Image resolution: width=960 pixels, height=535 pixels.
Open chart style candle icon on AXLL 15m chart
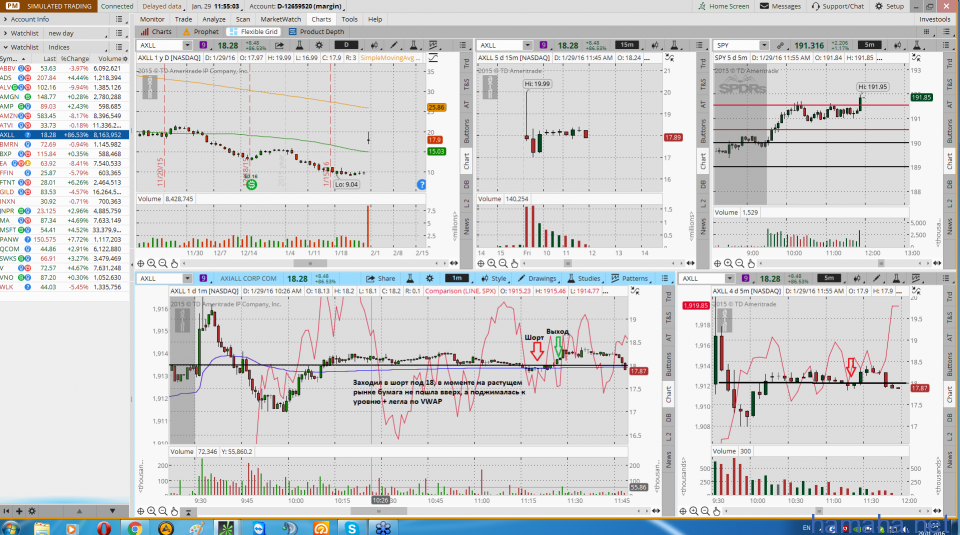(x=655, y=45)
